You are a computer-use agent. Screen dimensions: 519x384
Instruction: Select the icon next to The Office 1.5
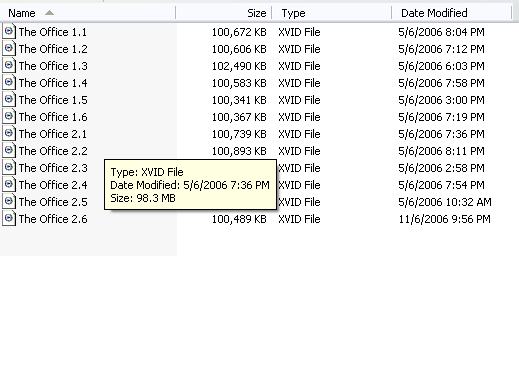(x=9, y=100)
